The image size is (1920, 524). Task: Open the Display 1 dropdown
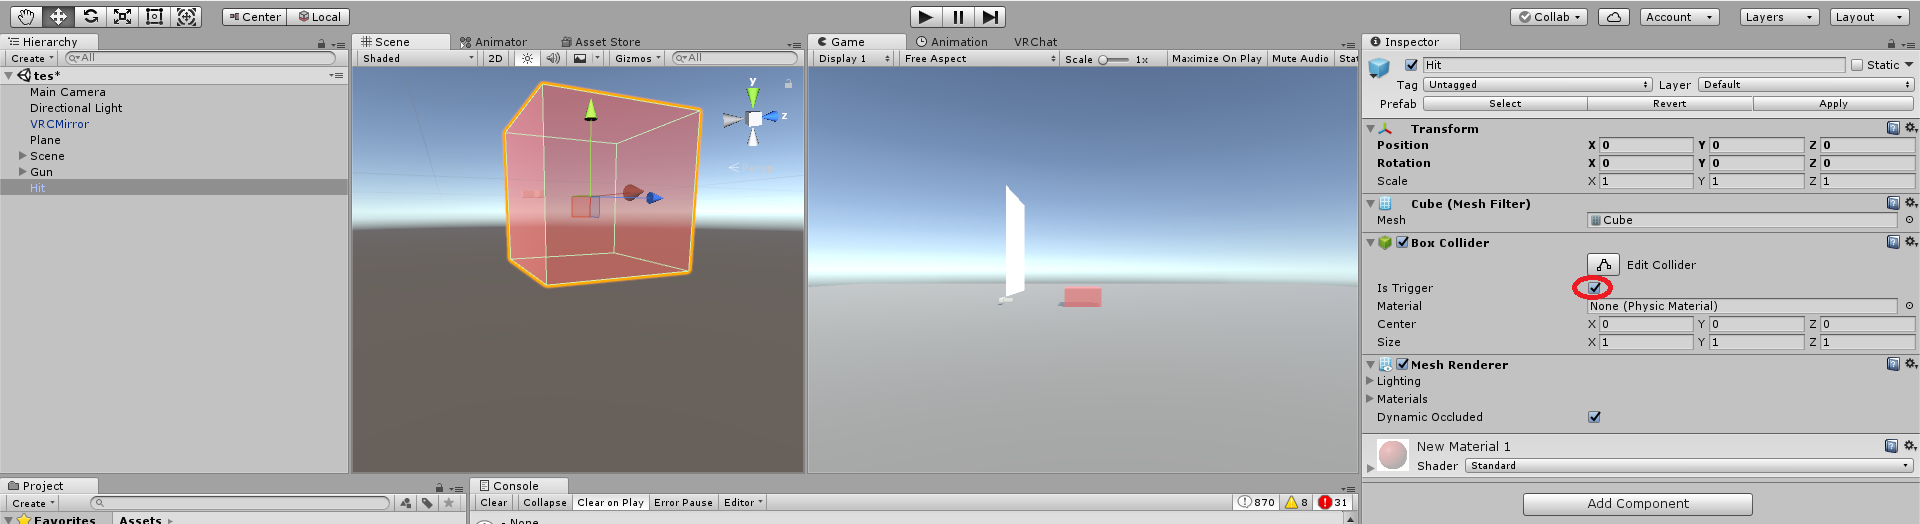(854, 58)
